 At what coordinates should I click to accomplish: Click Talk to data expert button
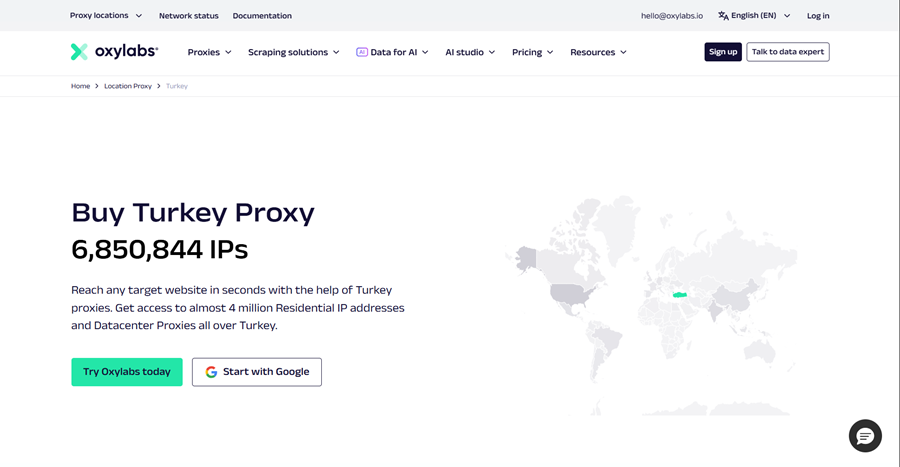788,52
